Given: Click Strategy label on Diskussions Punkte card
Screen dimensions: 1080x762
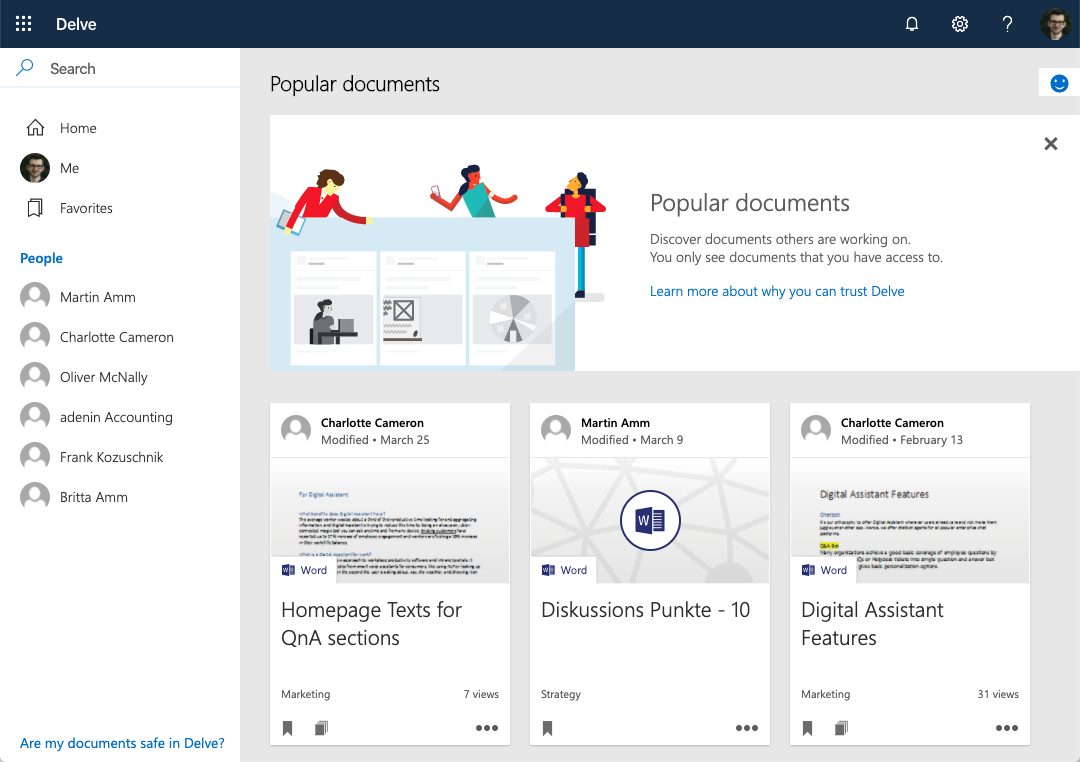Looking at the screenshot, I should [x=561, y=694].
